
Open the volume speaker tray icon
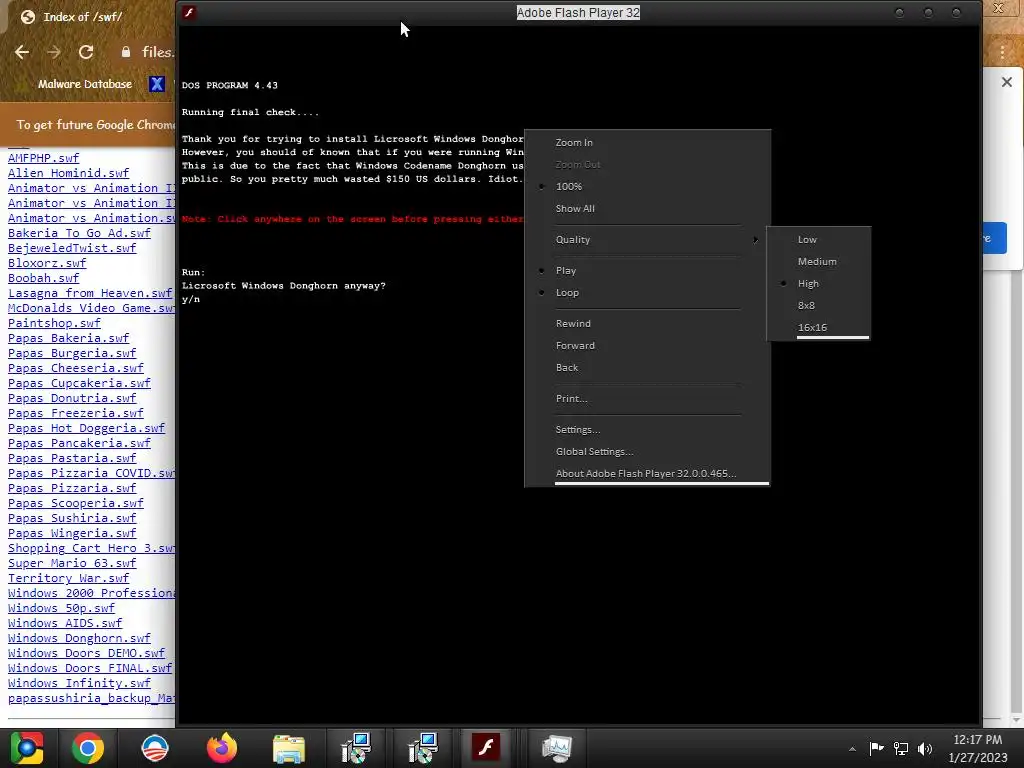pos(925,748)
